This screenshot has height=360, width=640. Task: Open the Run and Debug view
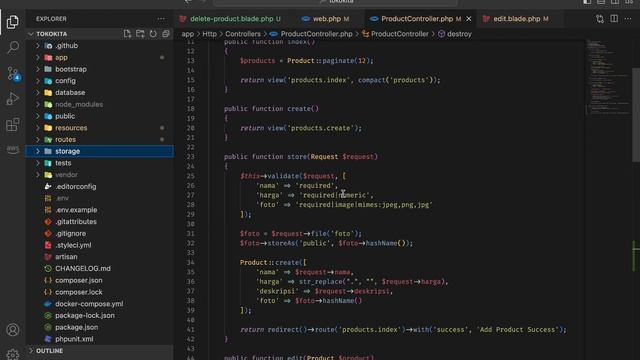click(13, 99)
